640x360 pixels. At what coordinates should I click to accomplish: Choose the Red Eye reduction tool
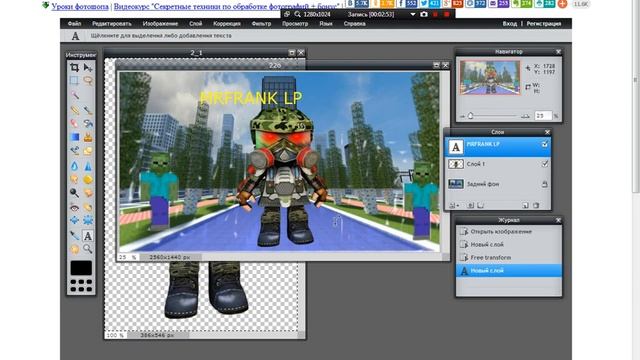(74, 208)
